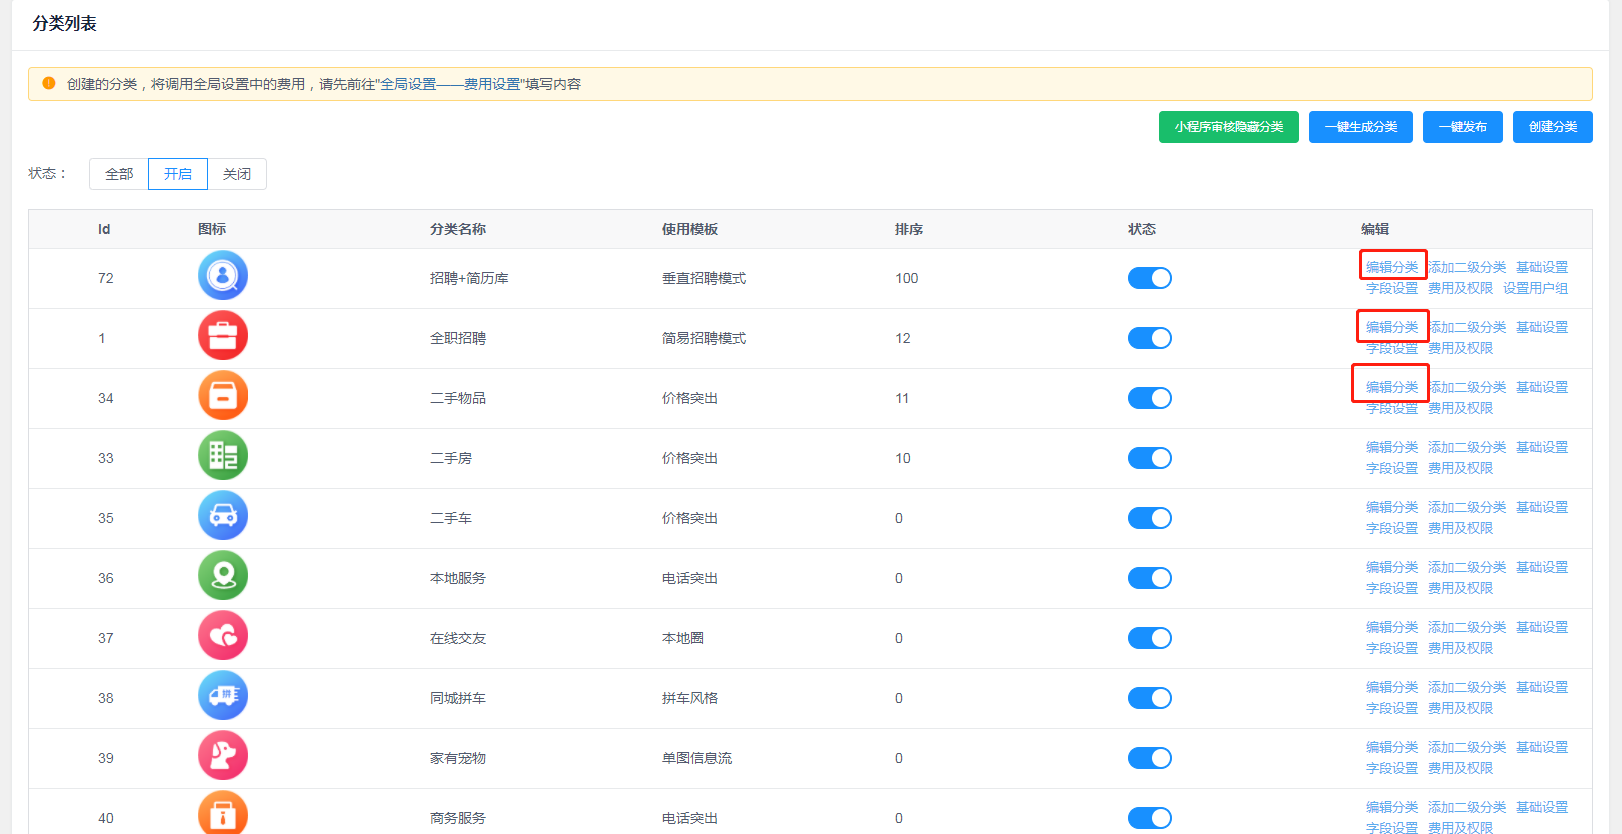Viewport: 1622px width, 834px height.
Task: Disable 同城拼车 status toggle
Action: click(1150, 698)
